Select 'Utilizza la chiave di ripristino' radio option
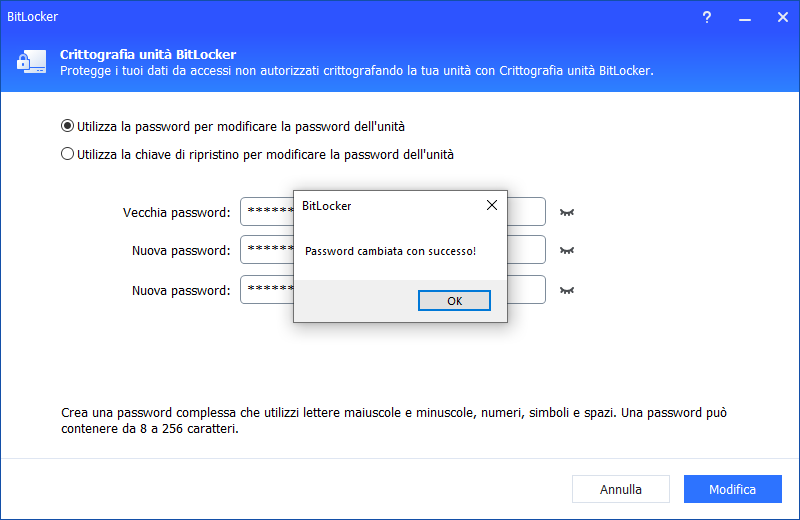This screenshot has width=800, height=520. pos(68,154)
